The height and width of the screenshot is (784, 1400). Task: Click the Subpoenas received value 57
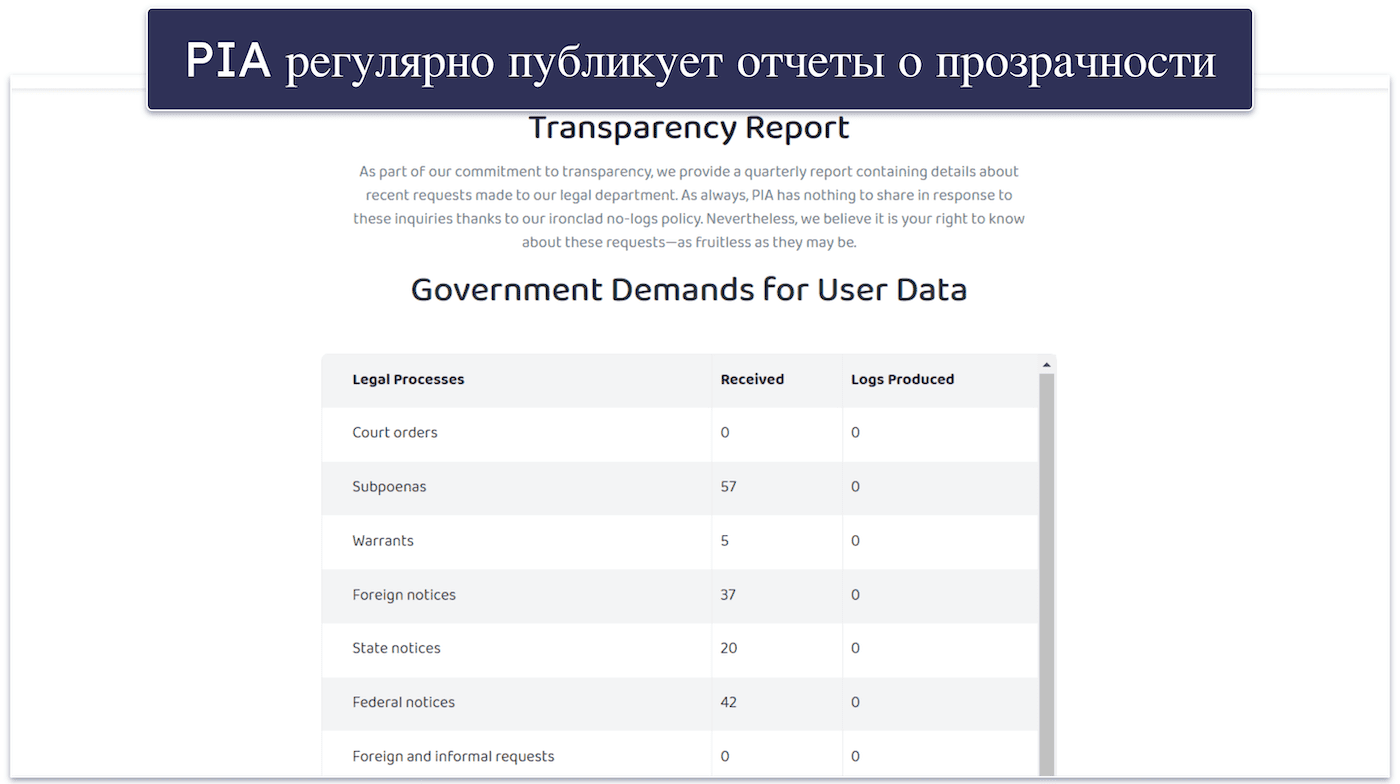728,487
